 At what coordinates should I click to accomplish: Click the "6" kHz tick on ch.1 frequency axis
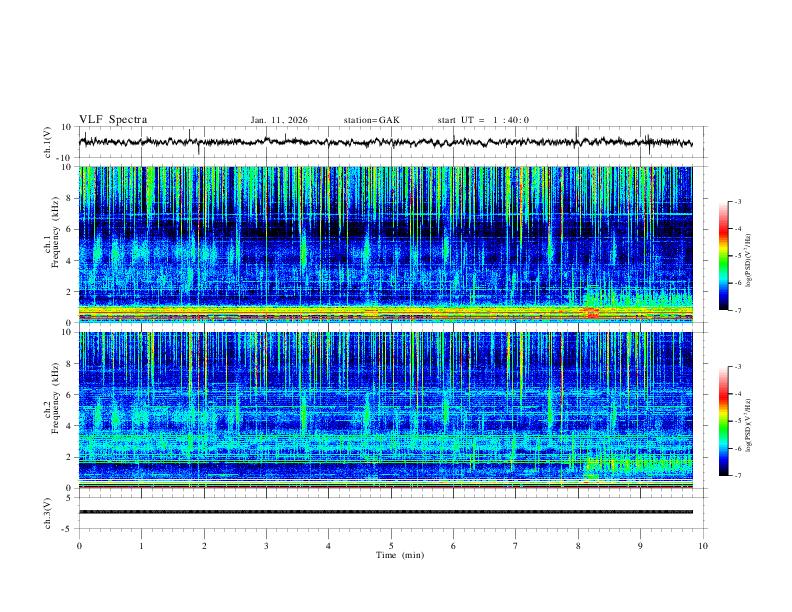click(69, 229)
